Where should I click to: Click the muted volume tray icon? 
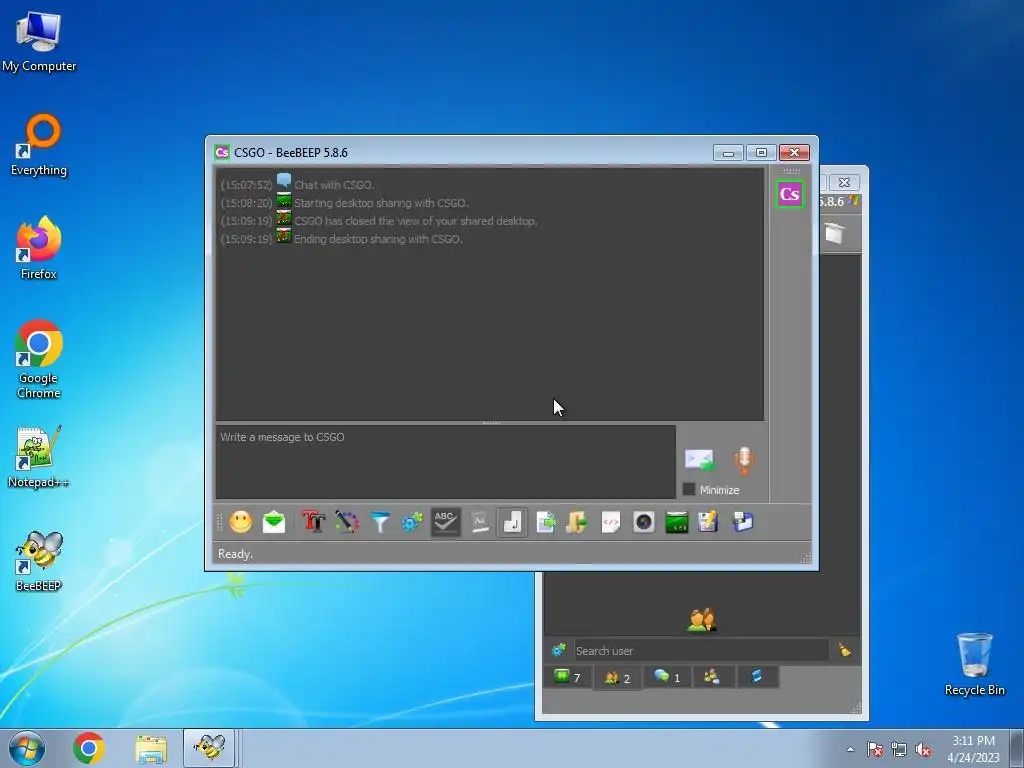click(923, 750)
